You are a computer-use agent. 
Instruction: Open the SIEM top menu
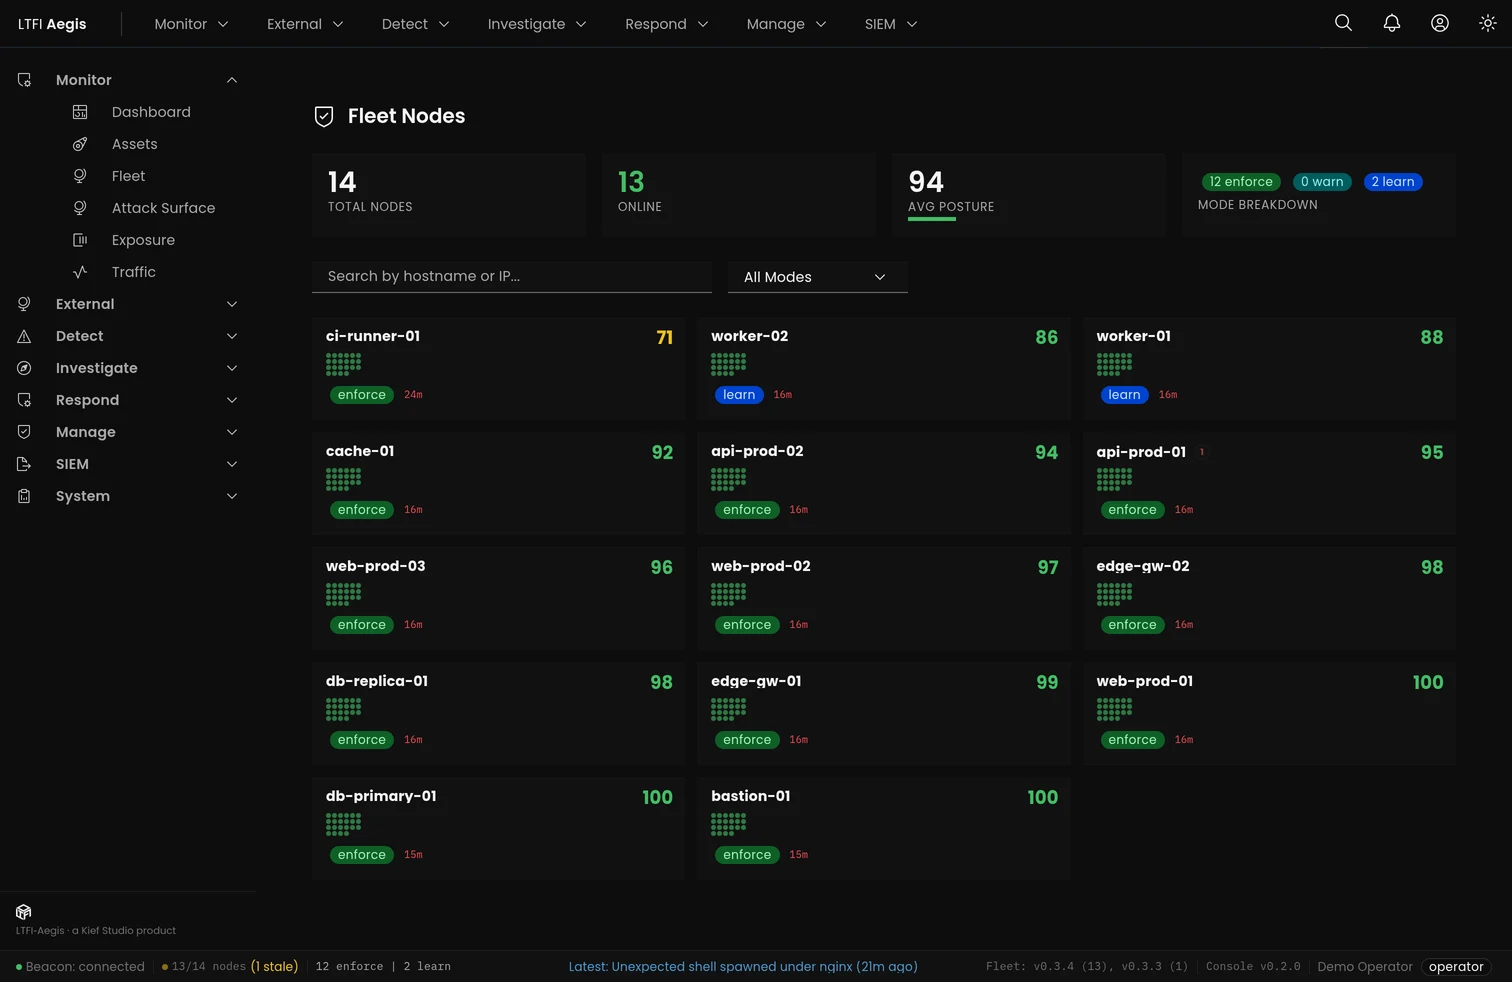point(891,24)
